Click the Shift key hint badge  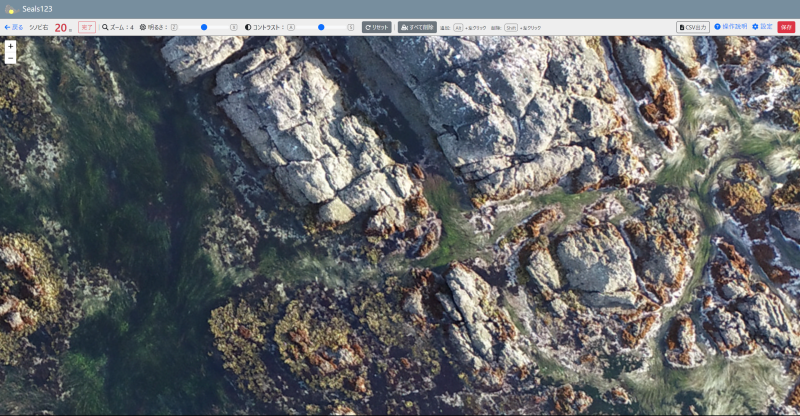point(511,28)
